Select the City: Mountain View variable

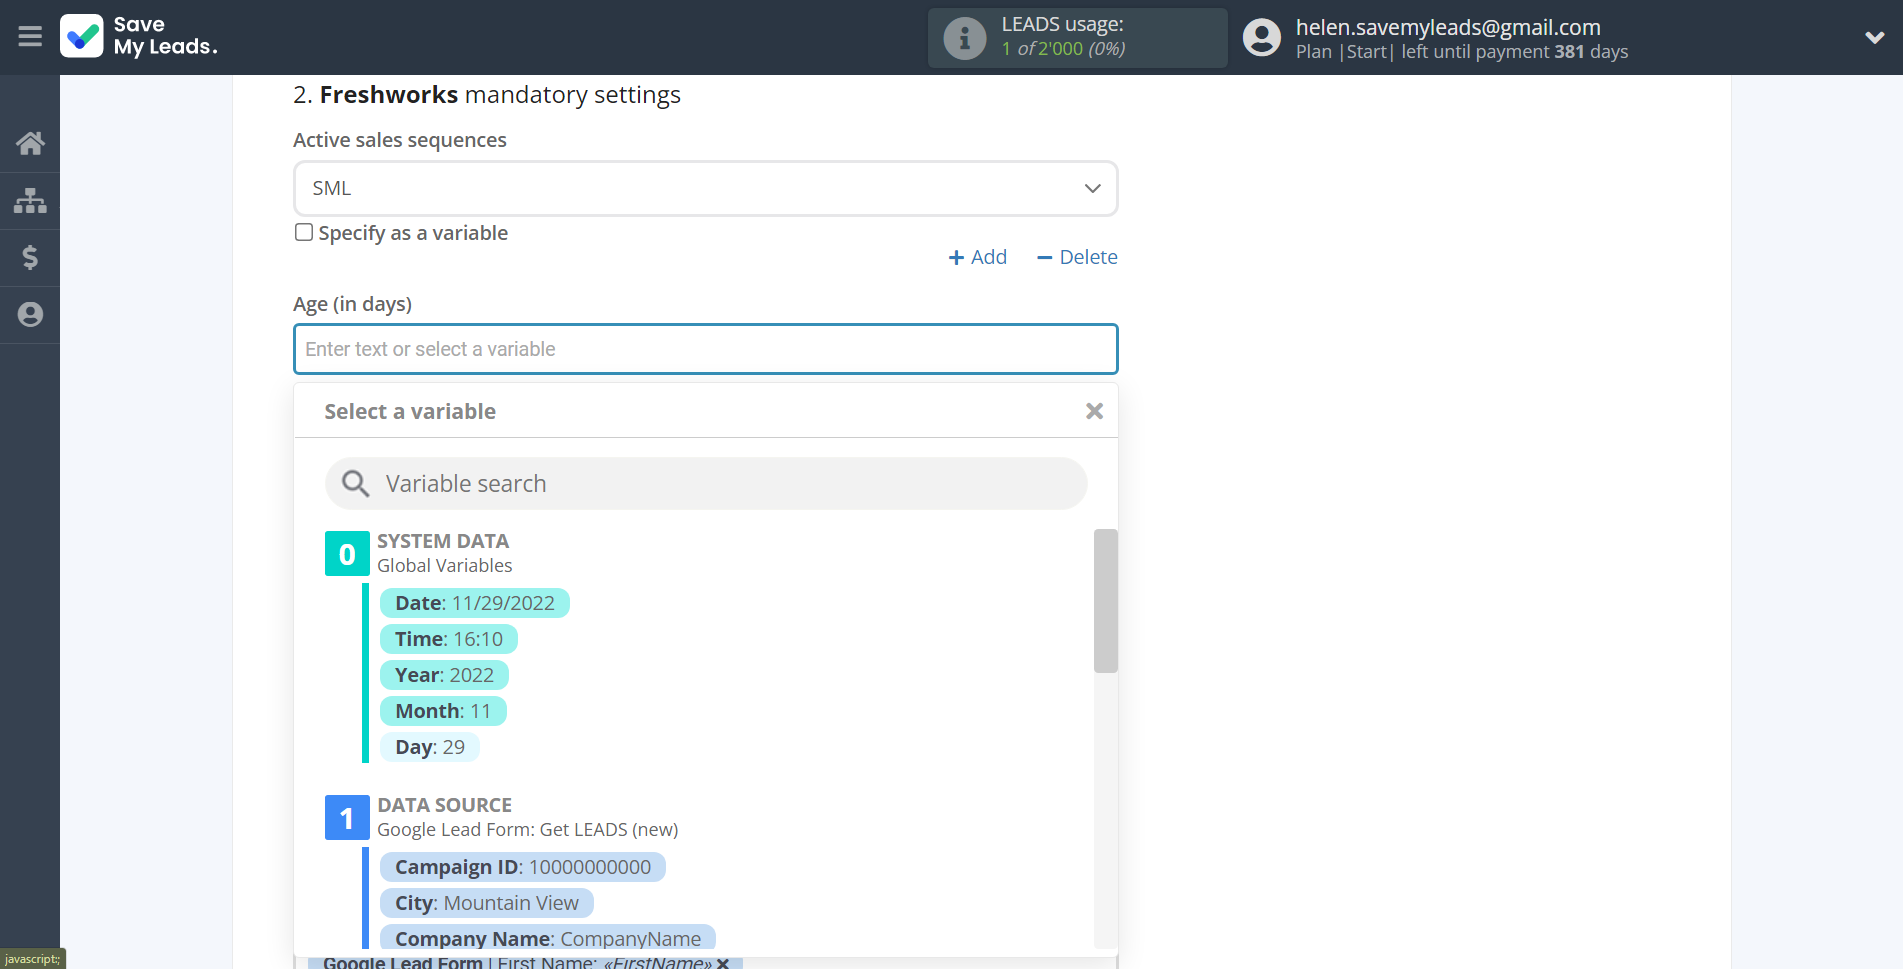click(486, 903)
